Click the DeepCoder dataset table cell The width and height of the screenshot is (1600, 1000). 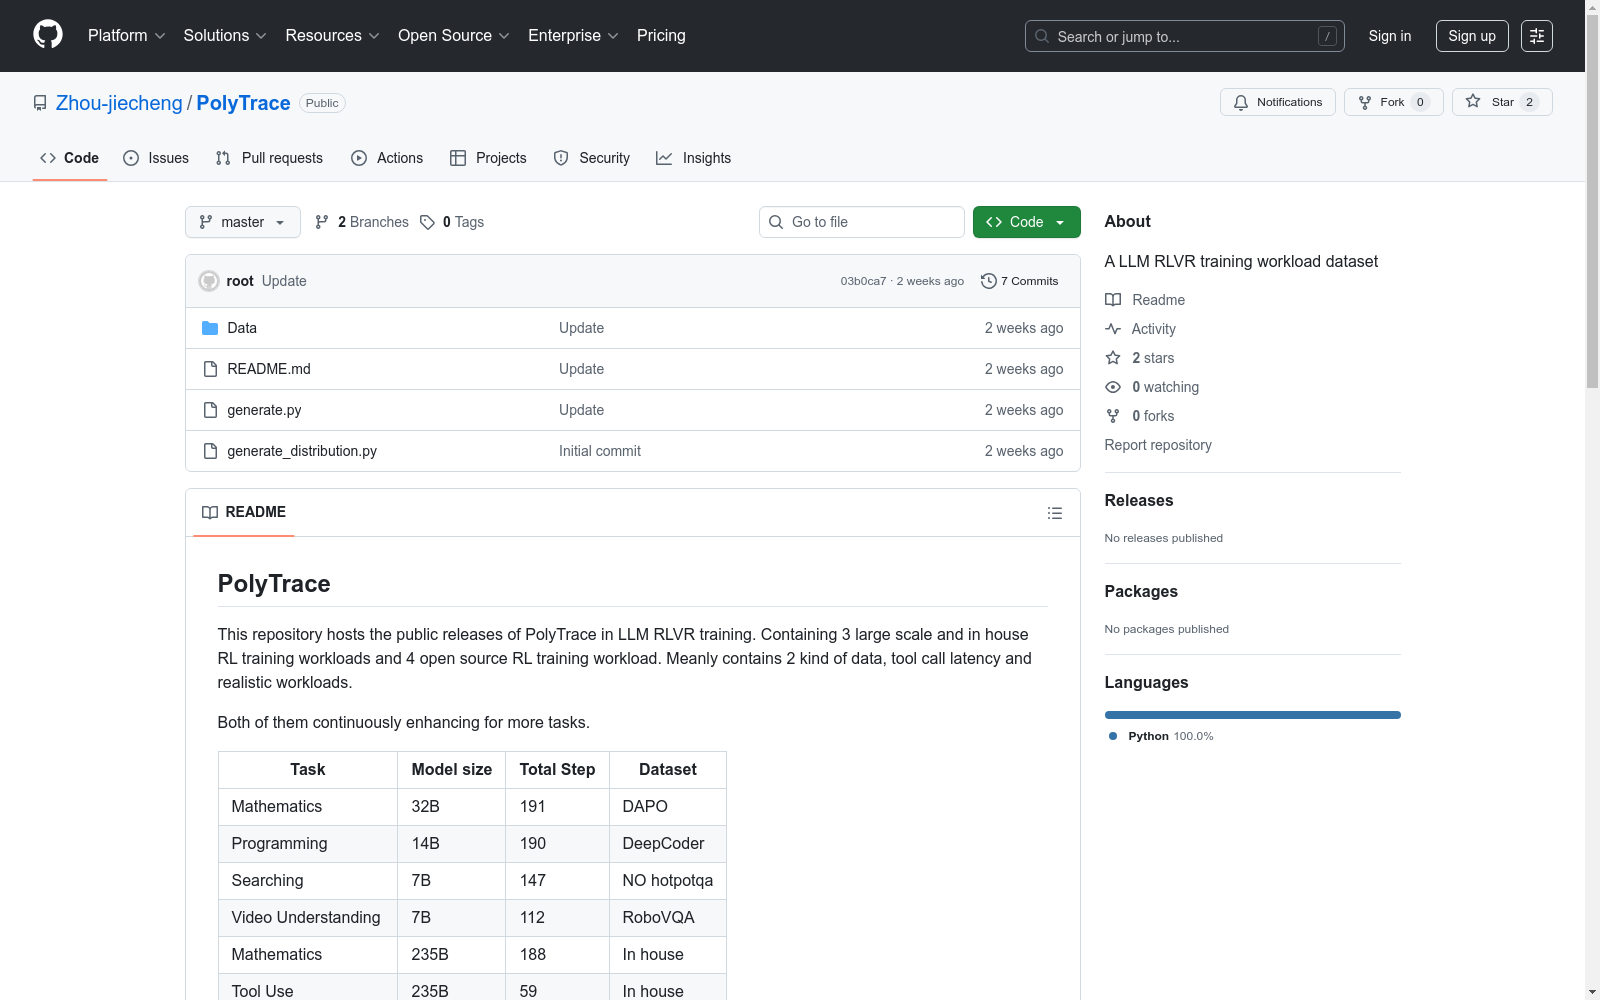tap(668, 843)
